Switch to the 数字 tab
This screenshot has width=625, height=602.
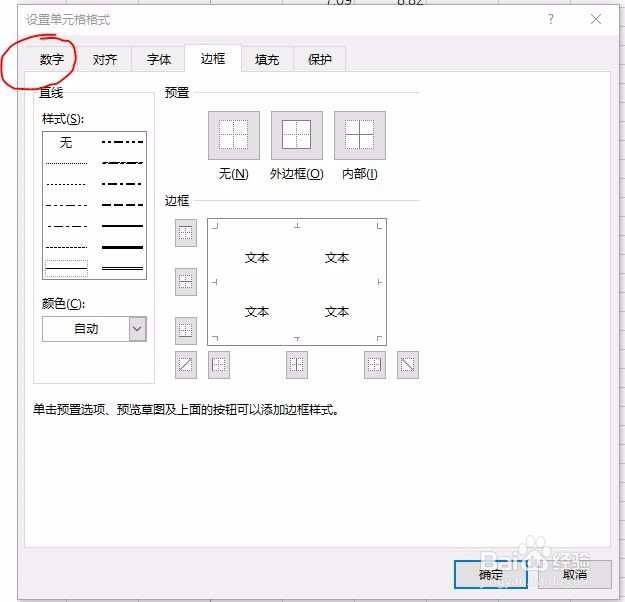click(x=52, y=59)
